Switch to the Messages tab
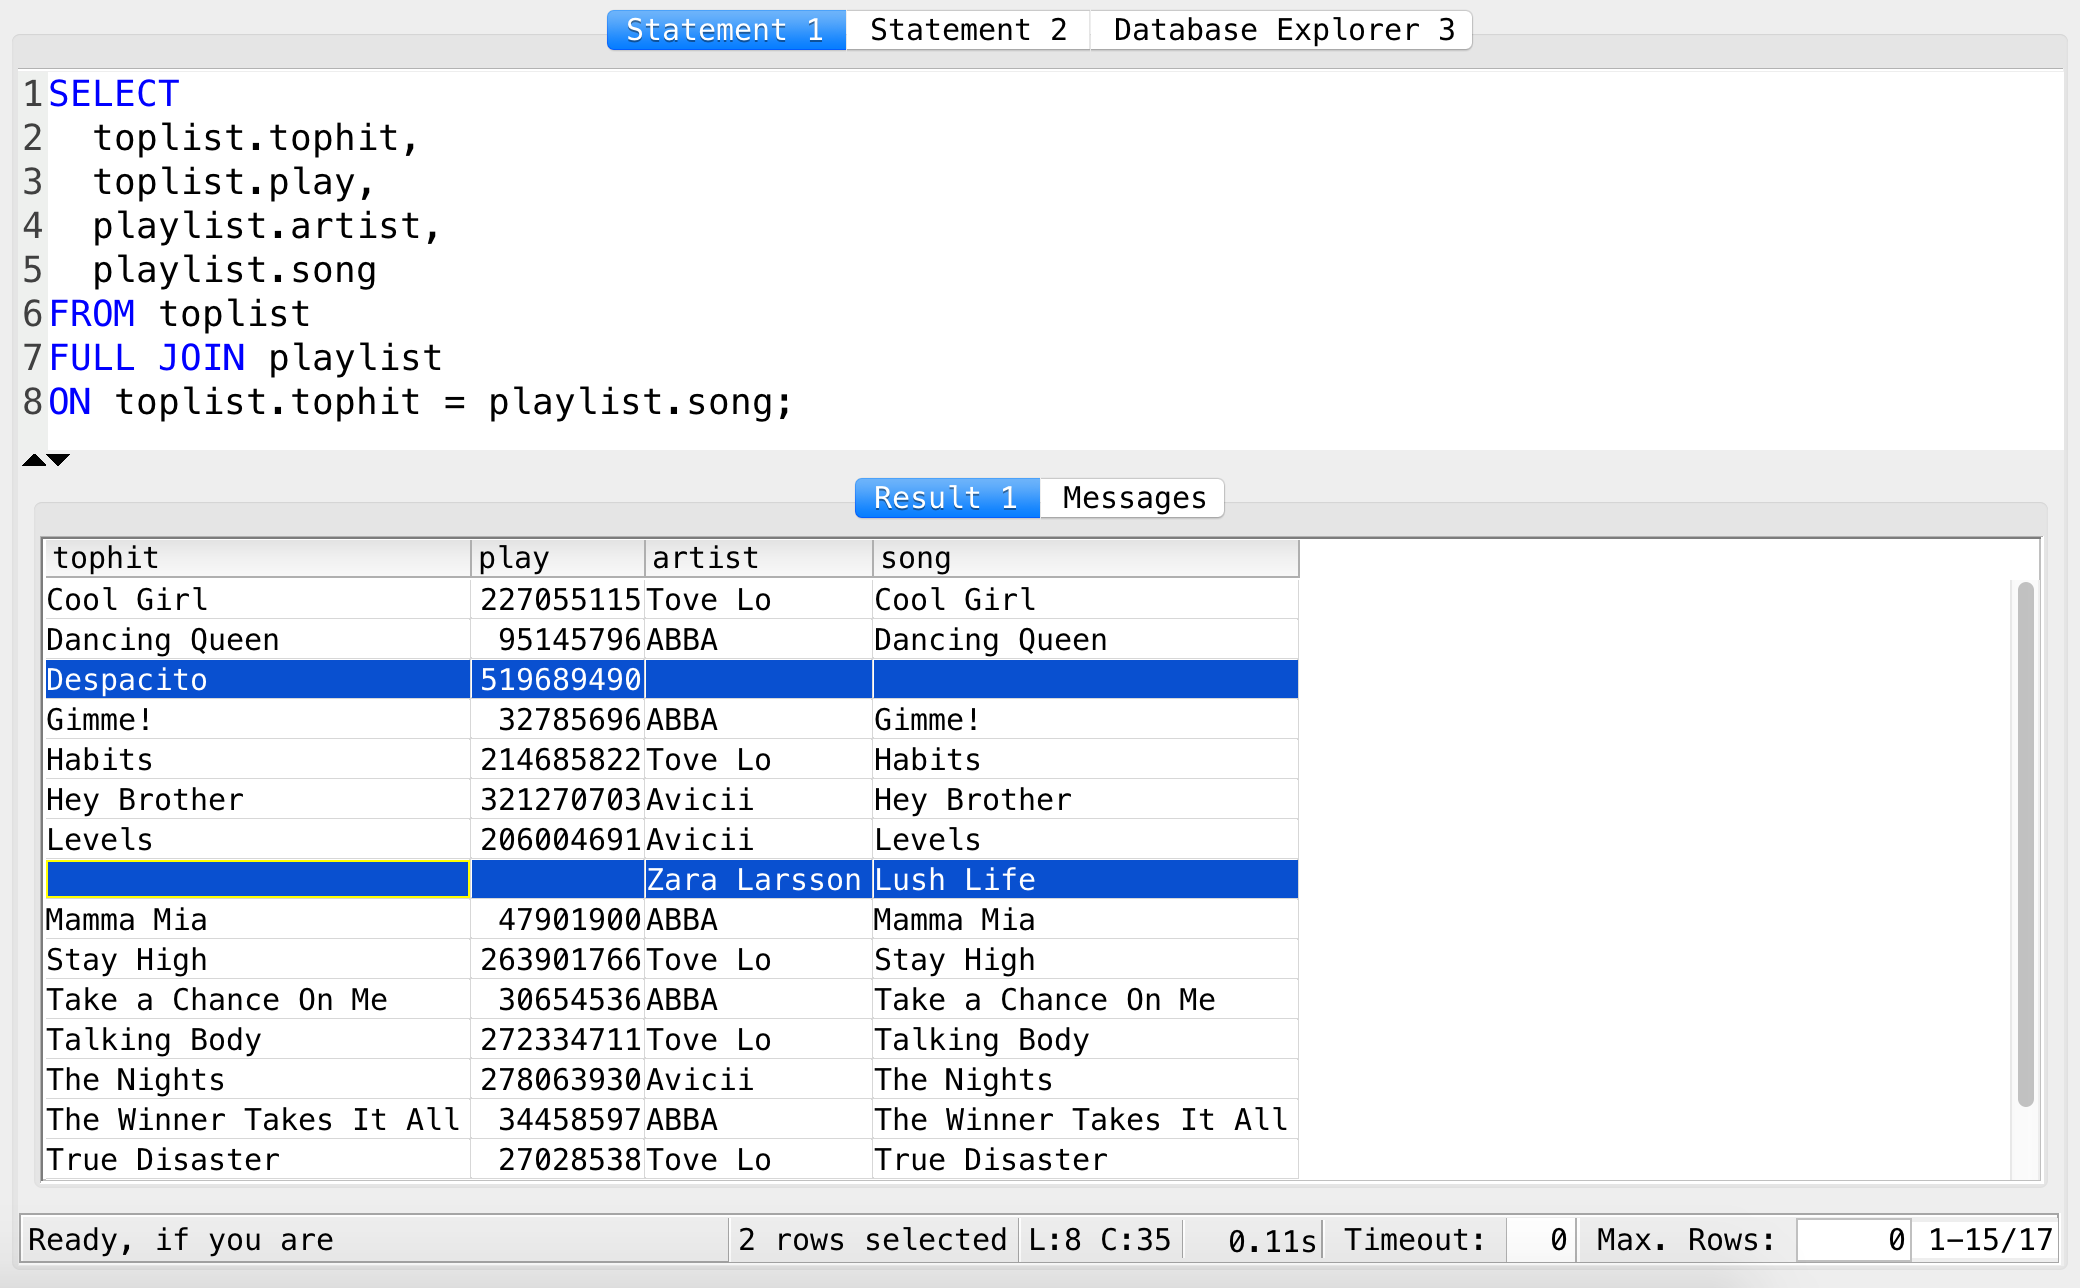The image size is (2080, 1288). [x=1131, y=497]
